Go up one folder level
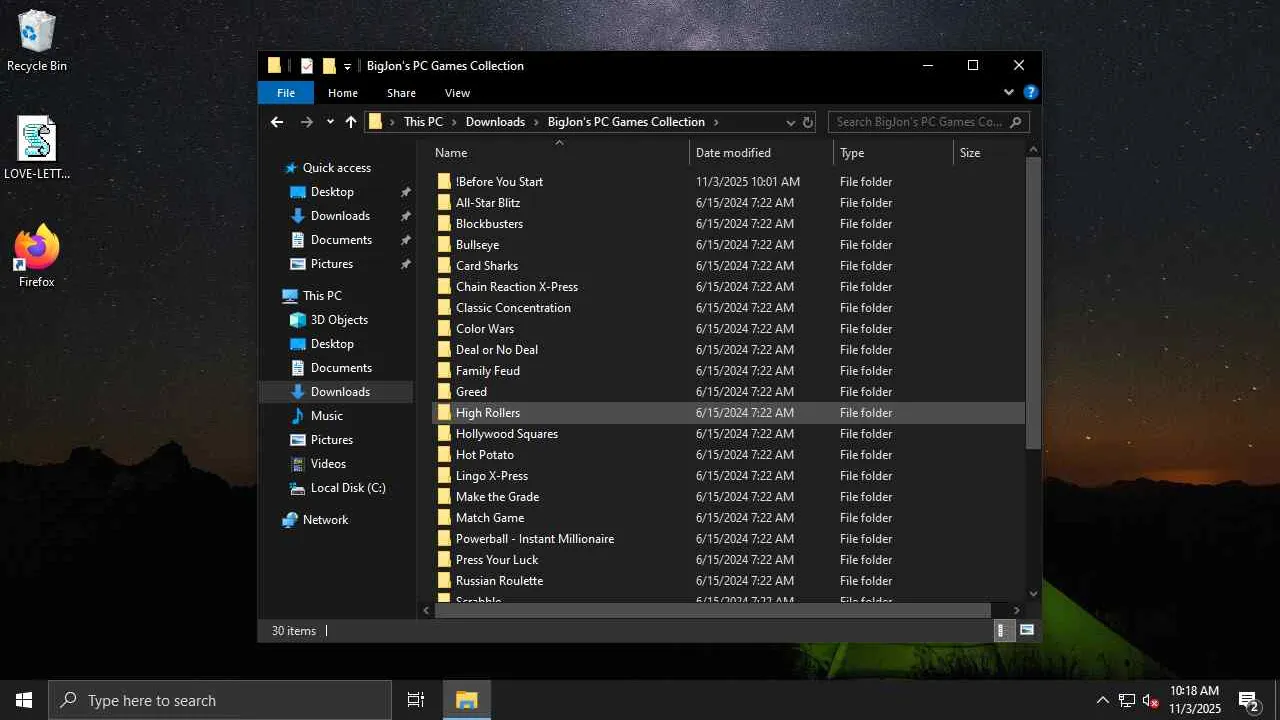The width and height of the screenshot is (1280, 720). [x=351, y=122]
